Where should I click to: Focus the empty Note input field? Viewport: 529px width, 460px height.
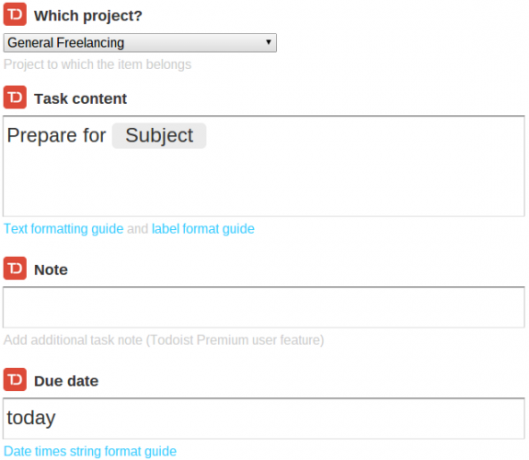pyautogui.click(x=264, y=307)
